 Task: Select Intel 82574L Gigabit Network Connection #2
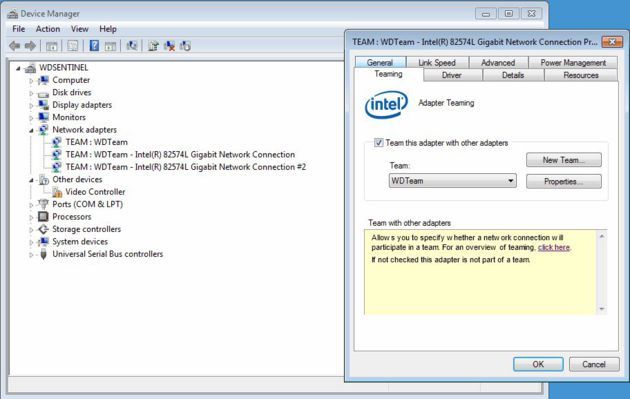[x=186, y=167]
